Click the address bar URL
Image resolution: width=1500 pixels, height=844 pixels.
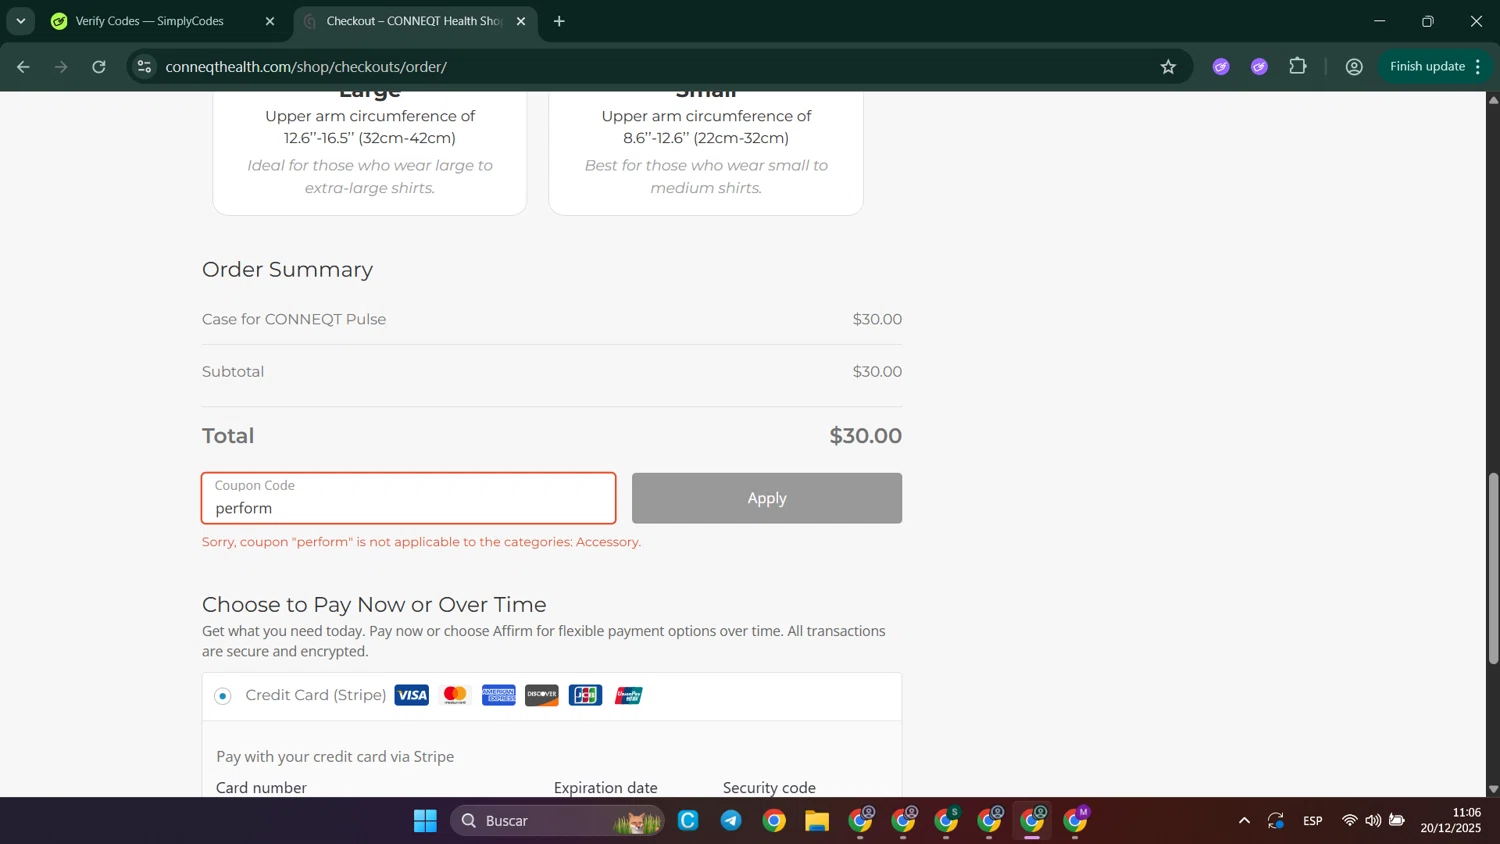306,67
